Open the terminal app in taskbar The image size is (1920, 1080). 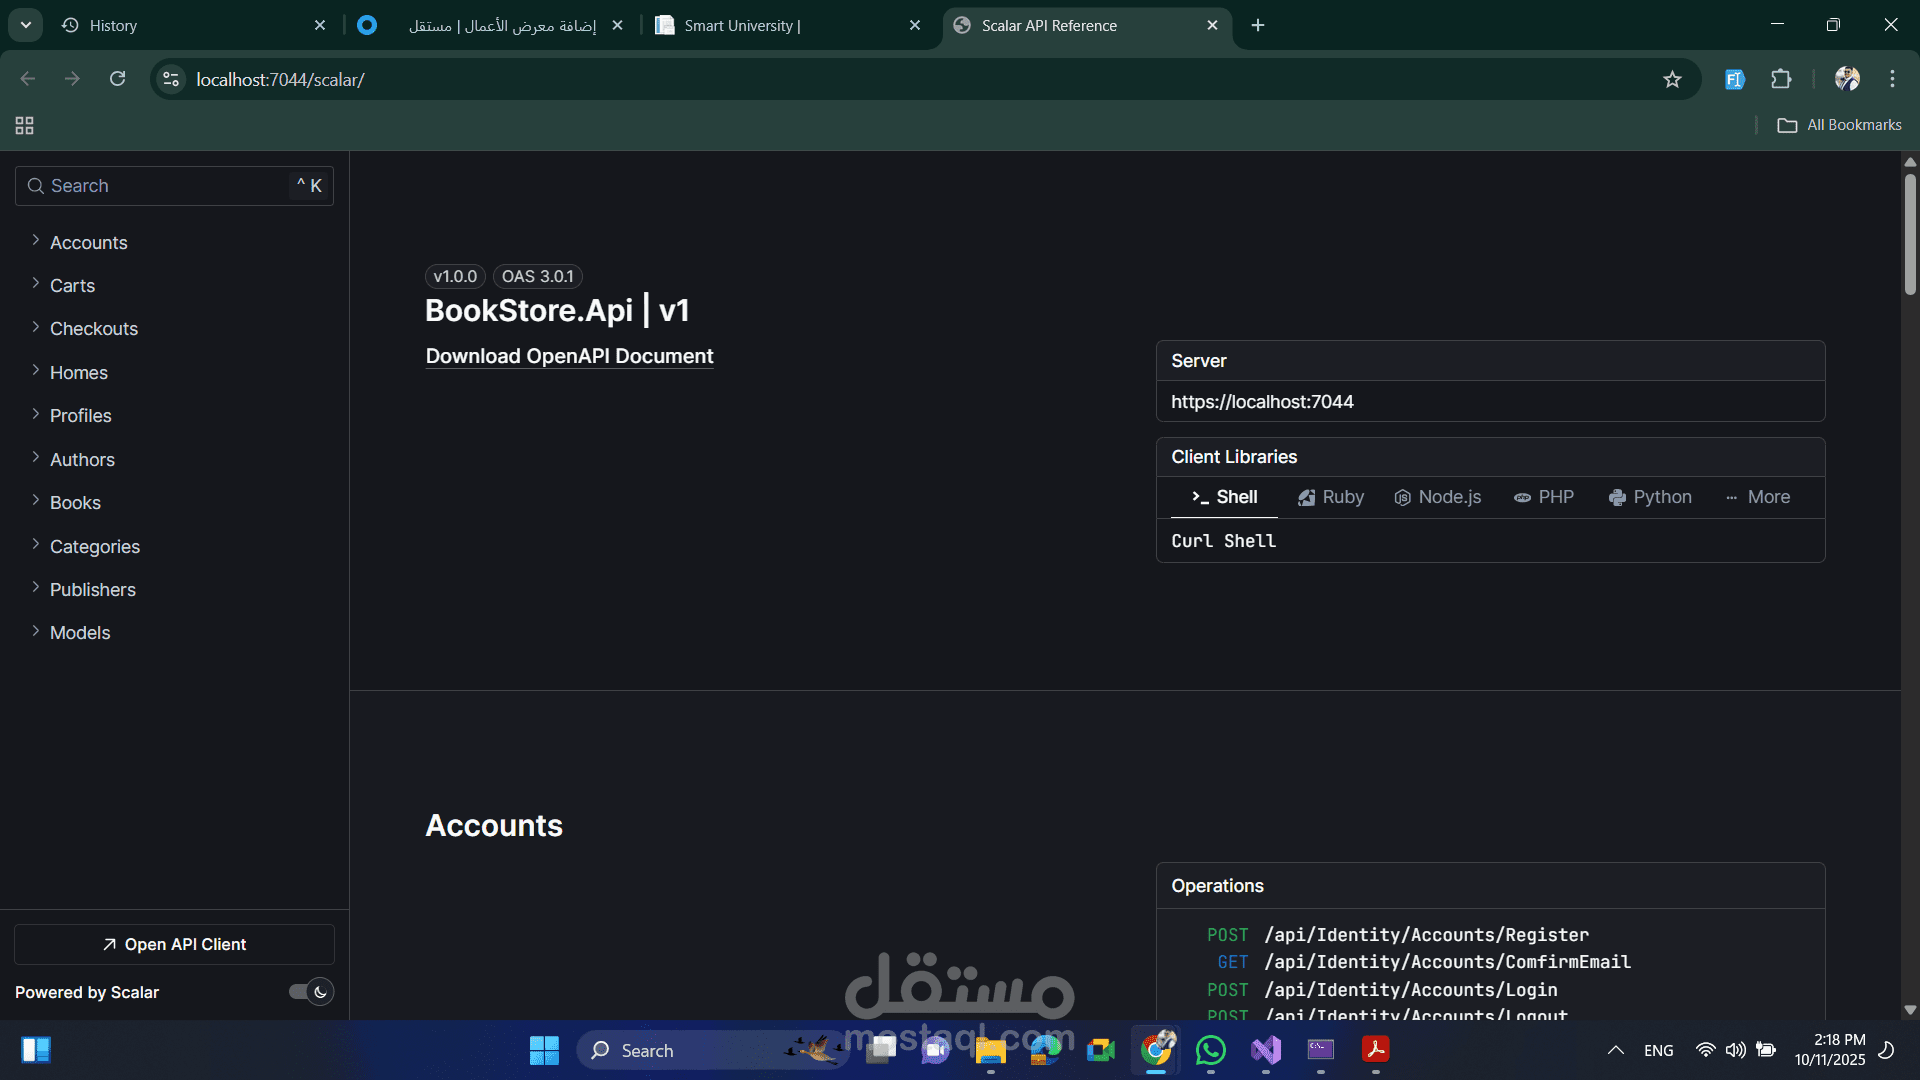tap(1321, 1050)
